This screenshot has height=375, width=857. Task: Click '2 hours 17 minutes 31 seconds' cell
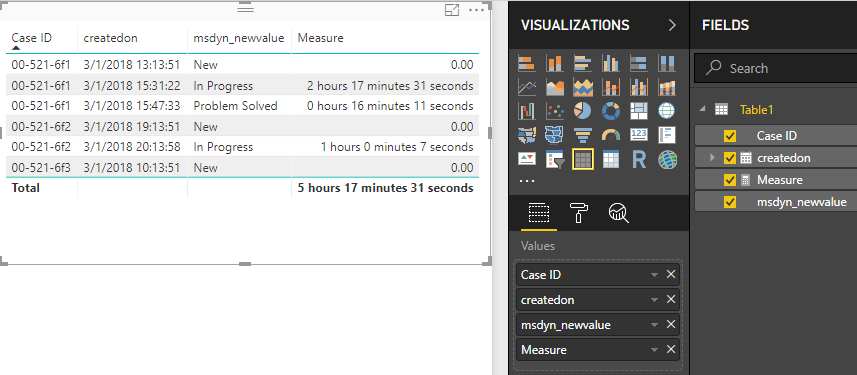[390, 86]
